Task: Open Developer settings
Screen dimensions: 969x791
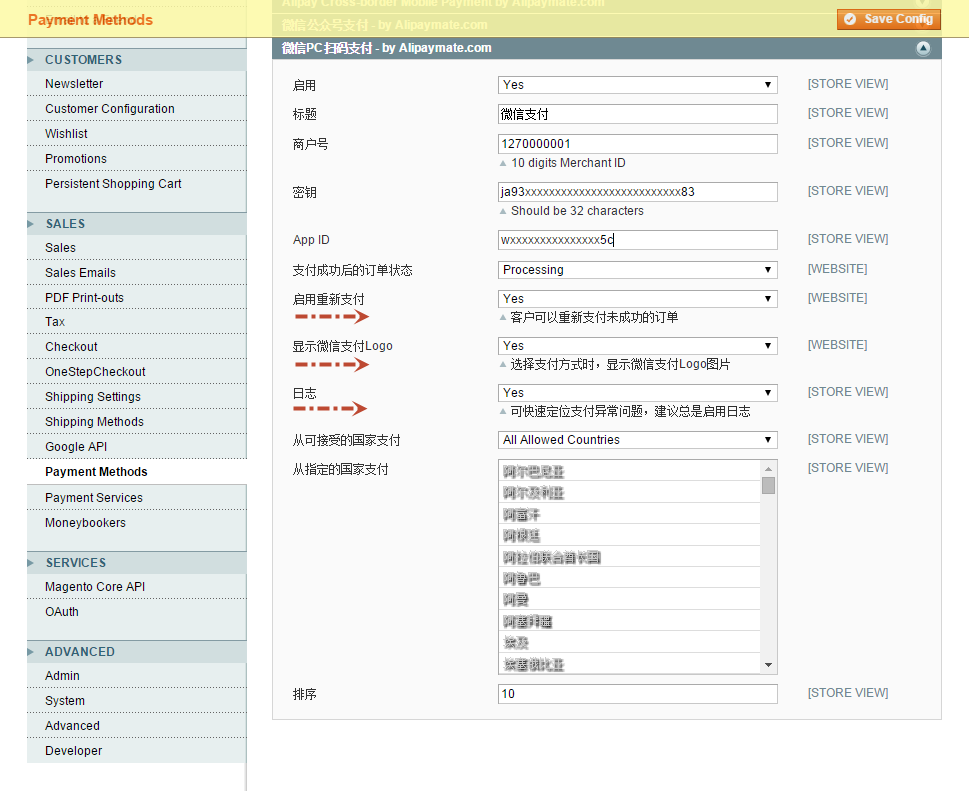Action: coord(74,751)
